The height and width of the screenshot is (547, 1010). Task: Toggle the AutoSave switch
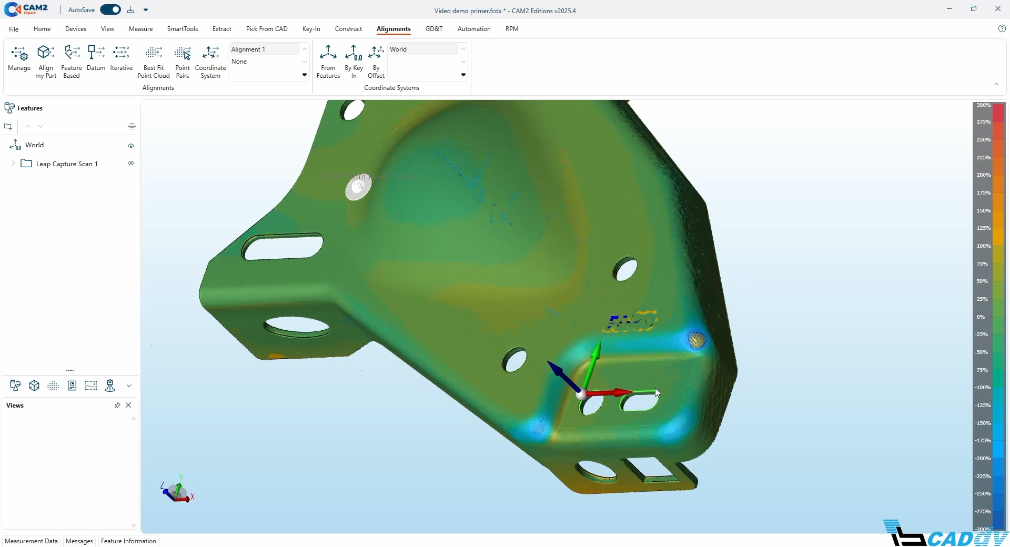click(x=110, y=10)
